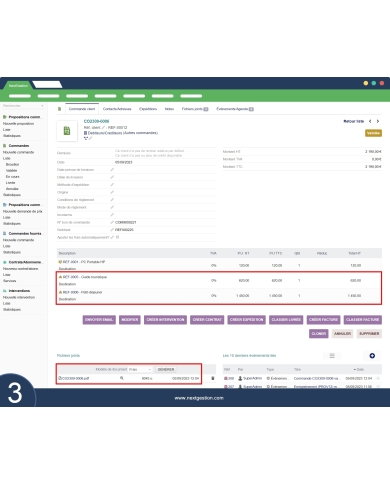Edit planned delivery date pencil icon
Viewport: 390px width, 484px height.
[x=112, y=170]
